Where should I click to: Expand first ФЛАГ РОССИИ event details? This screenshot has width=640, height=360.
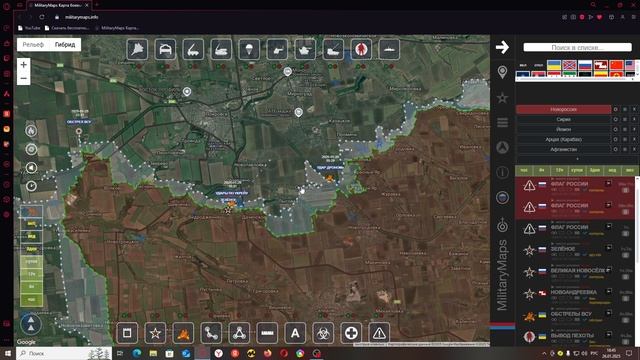point(609,183)
